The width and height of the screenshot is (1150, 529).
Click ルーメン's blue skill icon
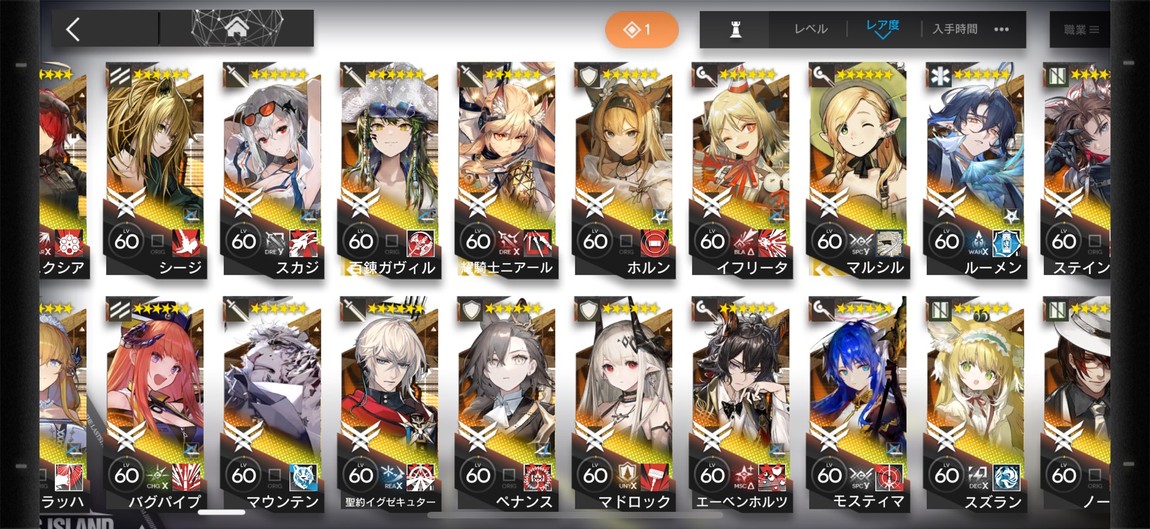click(1006, 242)
